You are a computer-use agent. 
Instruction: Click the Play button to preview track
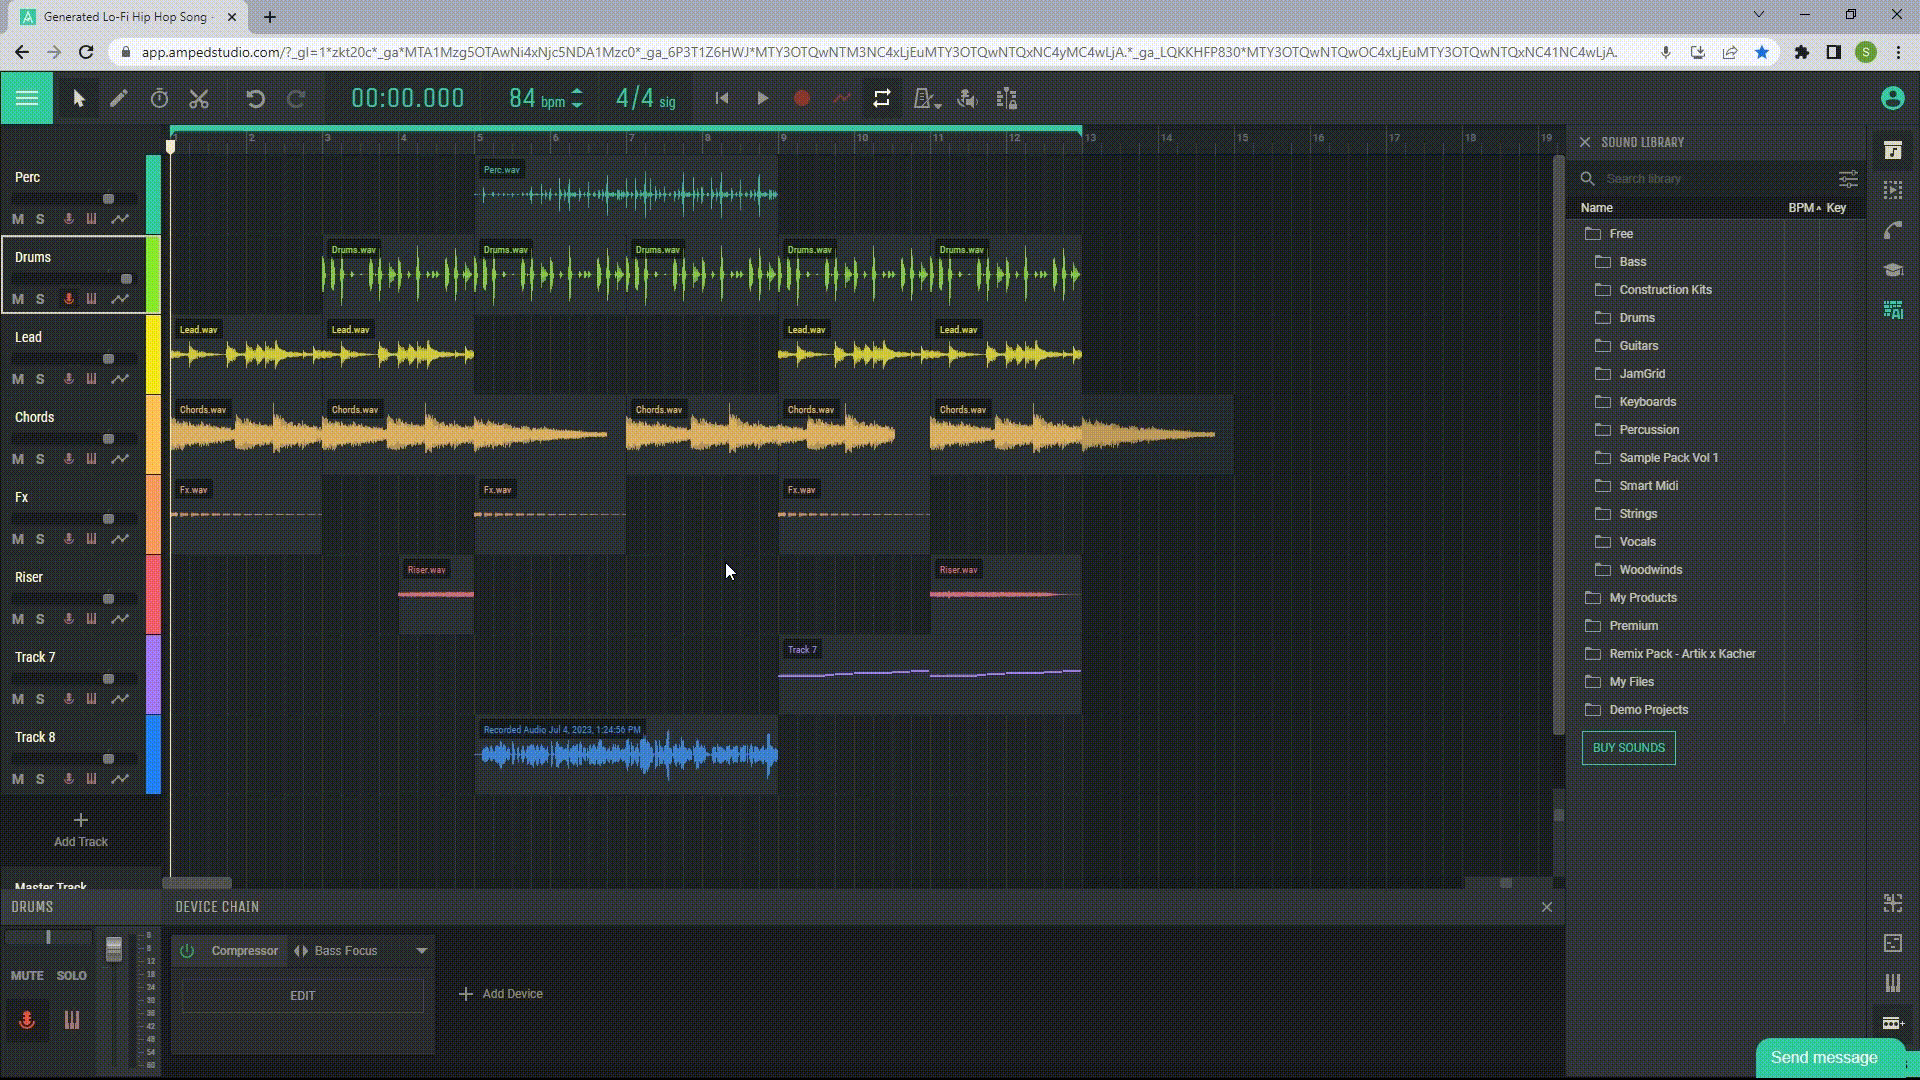[x=762, y=99]
